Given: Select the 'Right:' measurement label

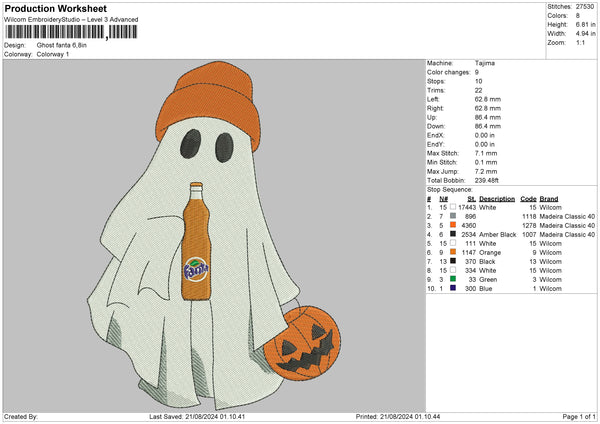Looking at the screenshot, I should point(435,108).
